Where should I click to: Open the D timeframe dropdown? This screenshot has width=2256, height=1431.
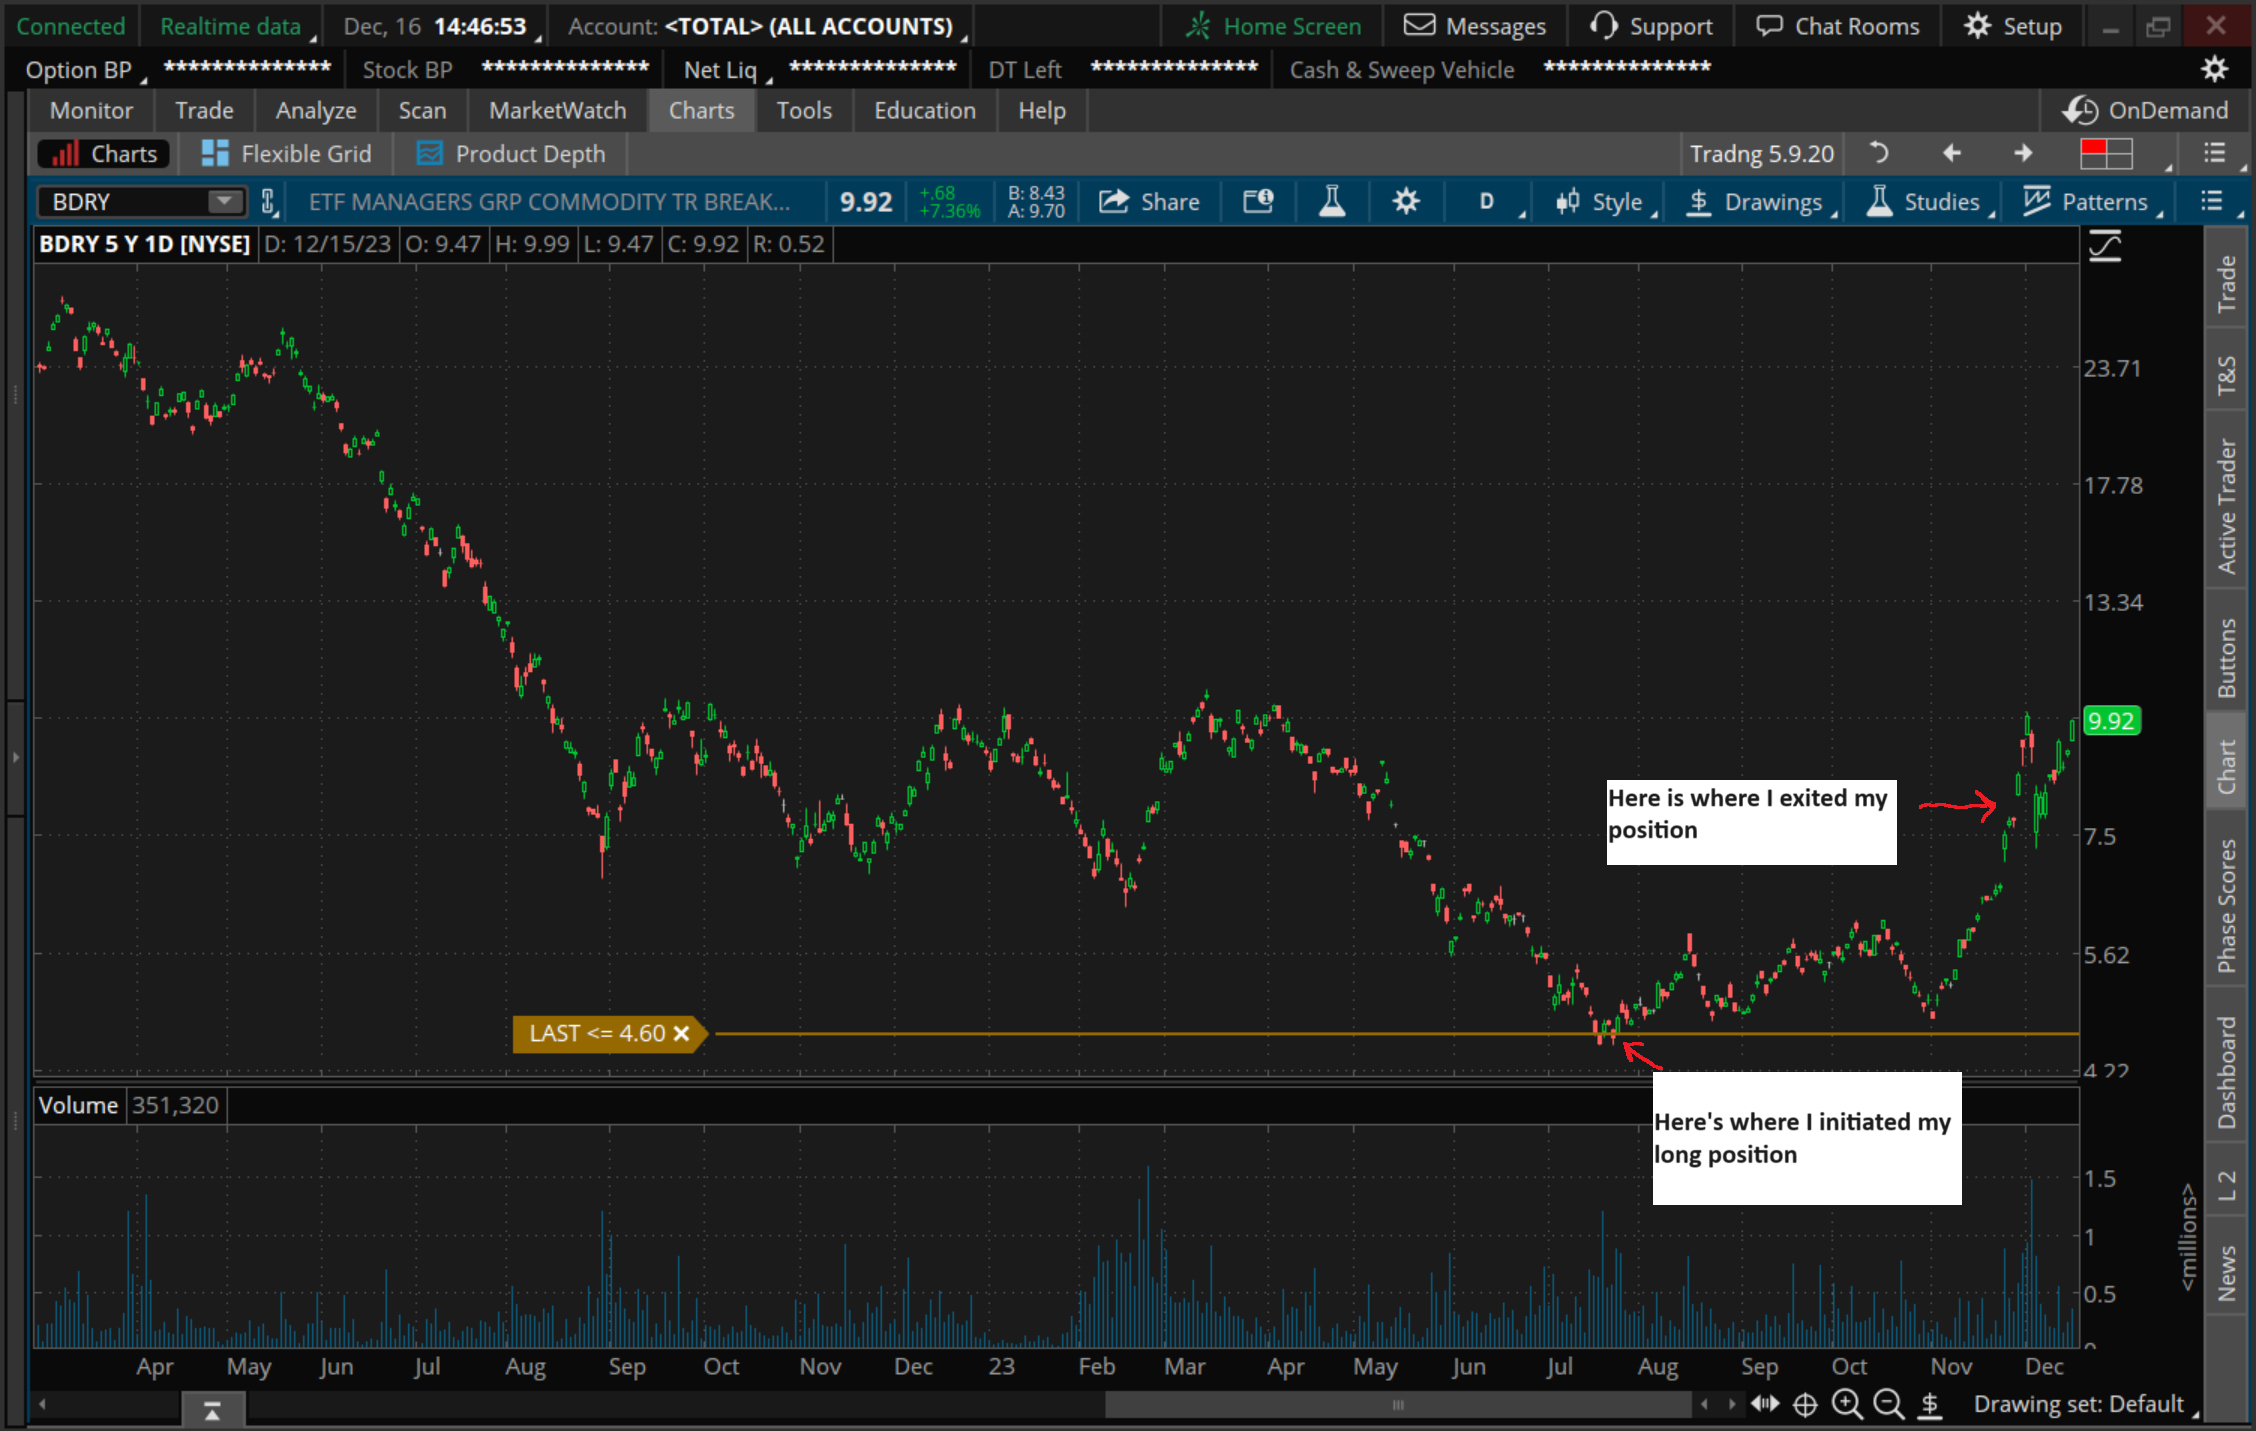(x=1487, y=202)
